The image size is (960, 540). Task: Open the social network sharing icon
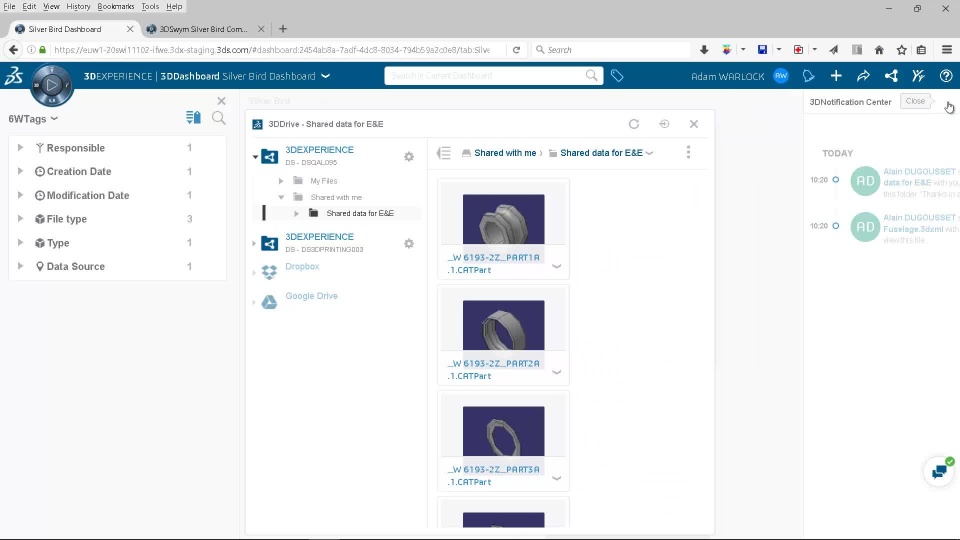click(891, 76)
